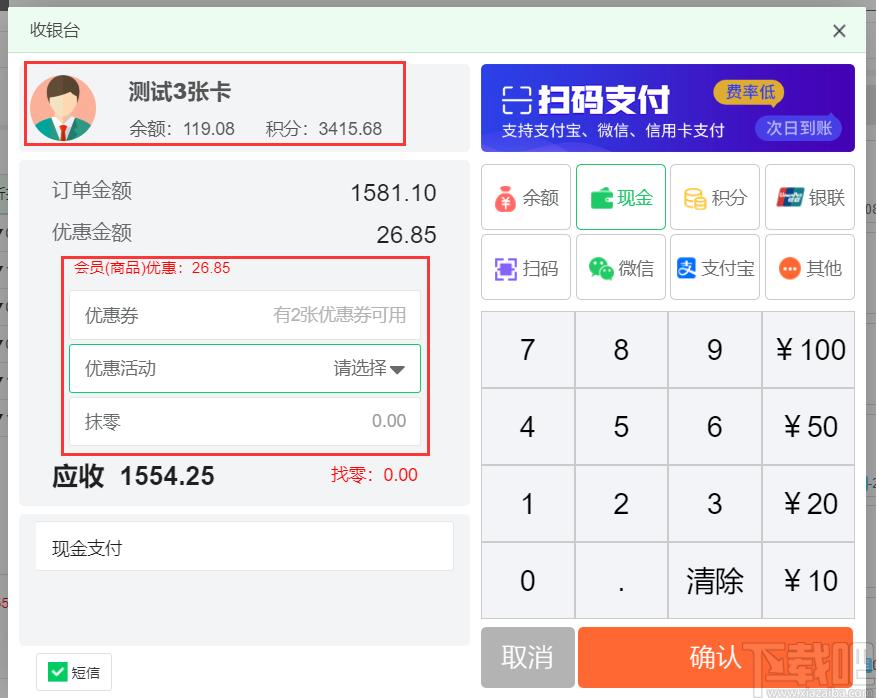877x698 pixels.
Task: Click the 取消 cancel button
Action: point(527,657)
